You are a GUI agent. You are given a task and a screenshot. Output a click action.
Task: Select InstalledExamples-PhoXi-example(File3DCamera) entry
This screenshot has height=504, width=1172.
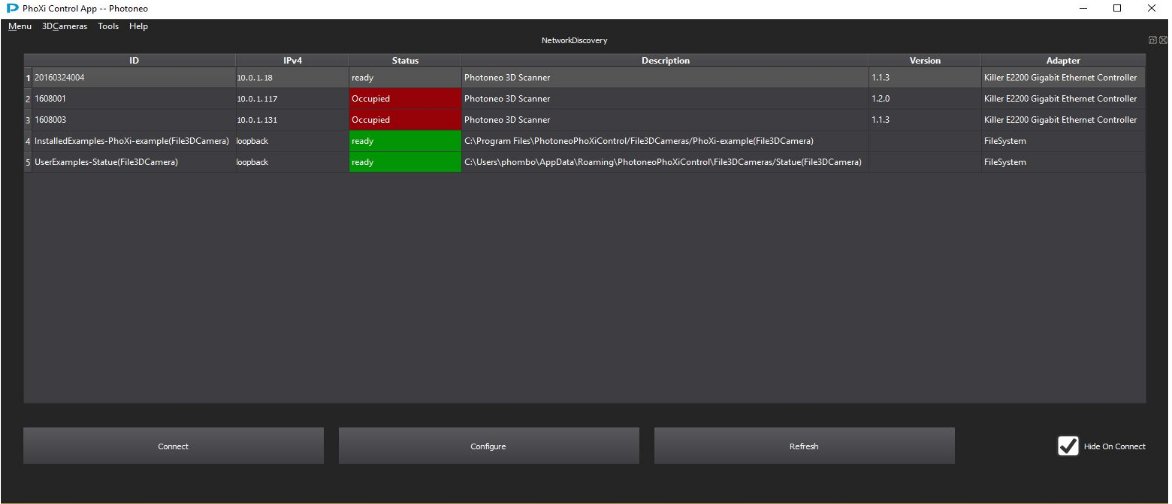[134, 141]
